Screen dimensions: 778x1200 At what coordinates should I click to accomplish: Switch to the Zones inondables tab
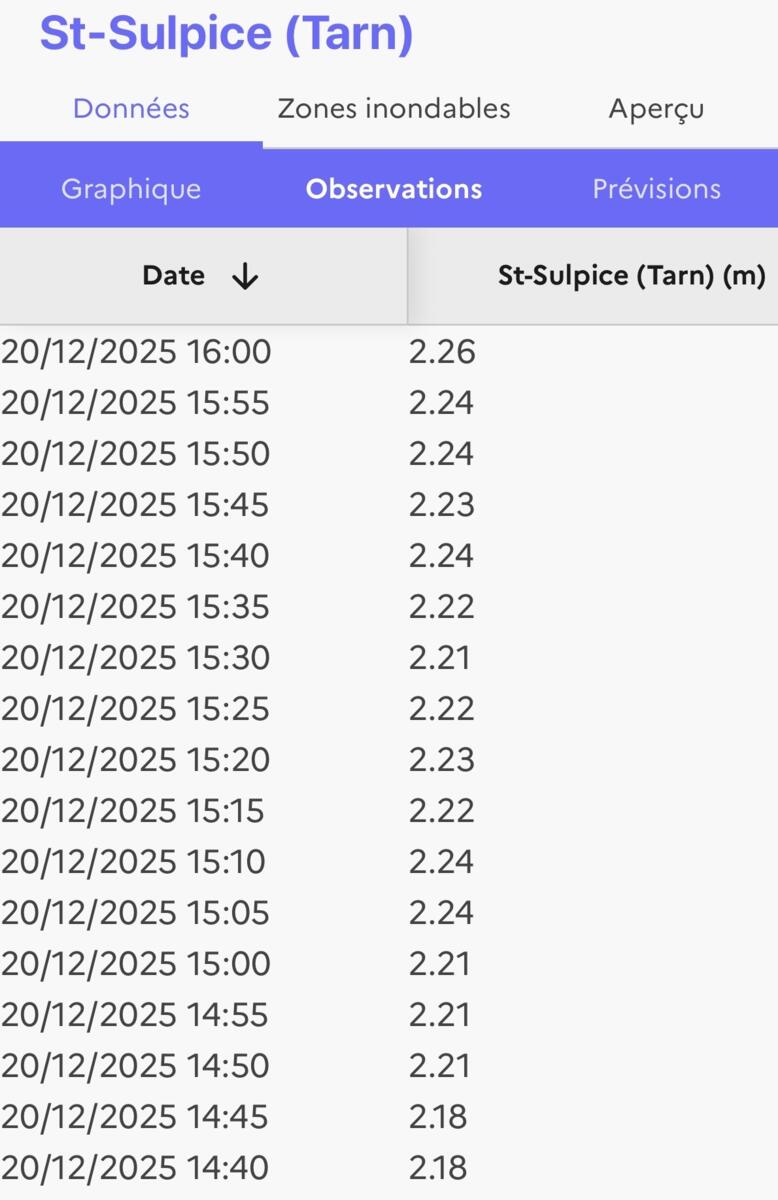pos(394,109)
